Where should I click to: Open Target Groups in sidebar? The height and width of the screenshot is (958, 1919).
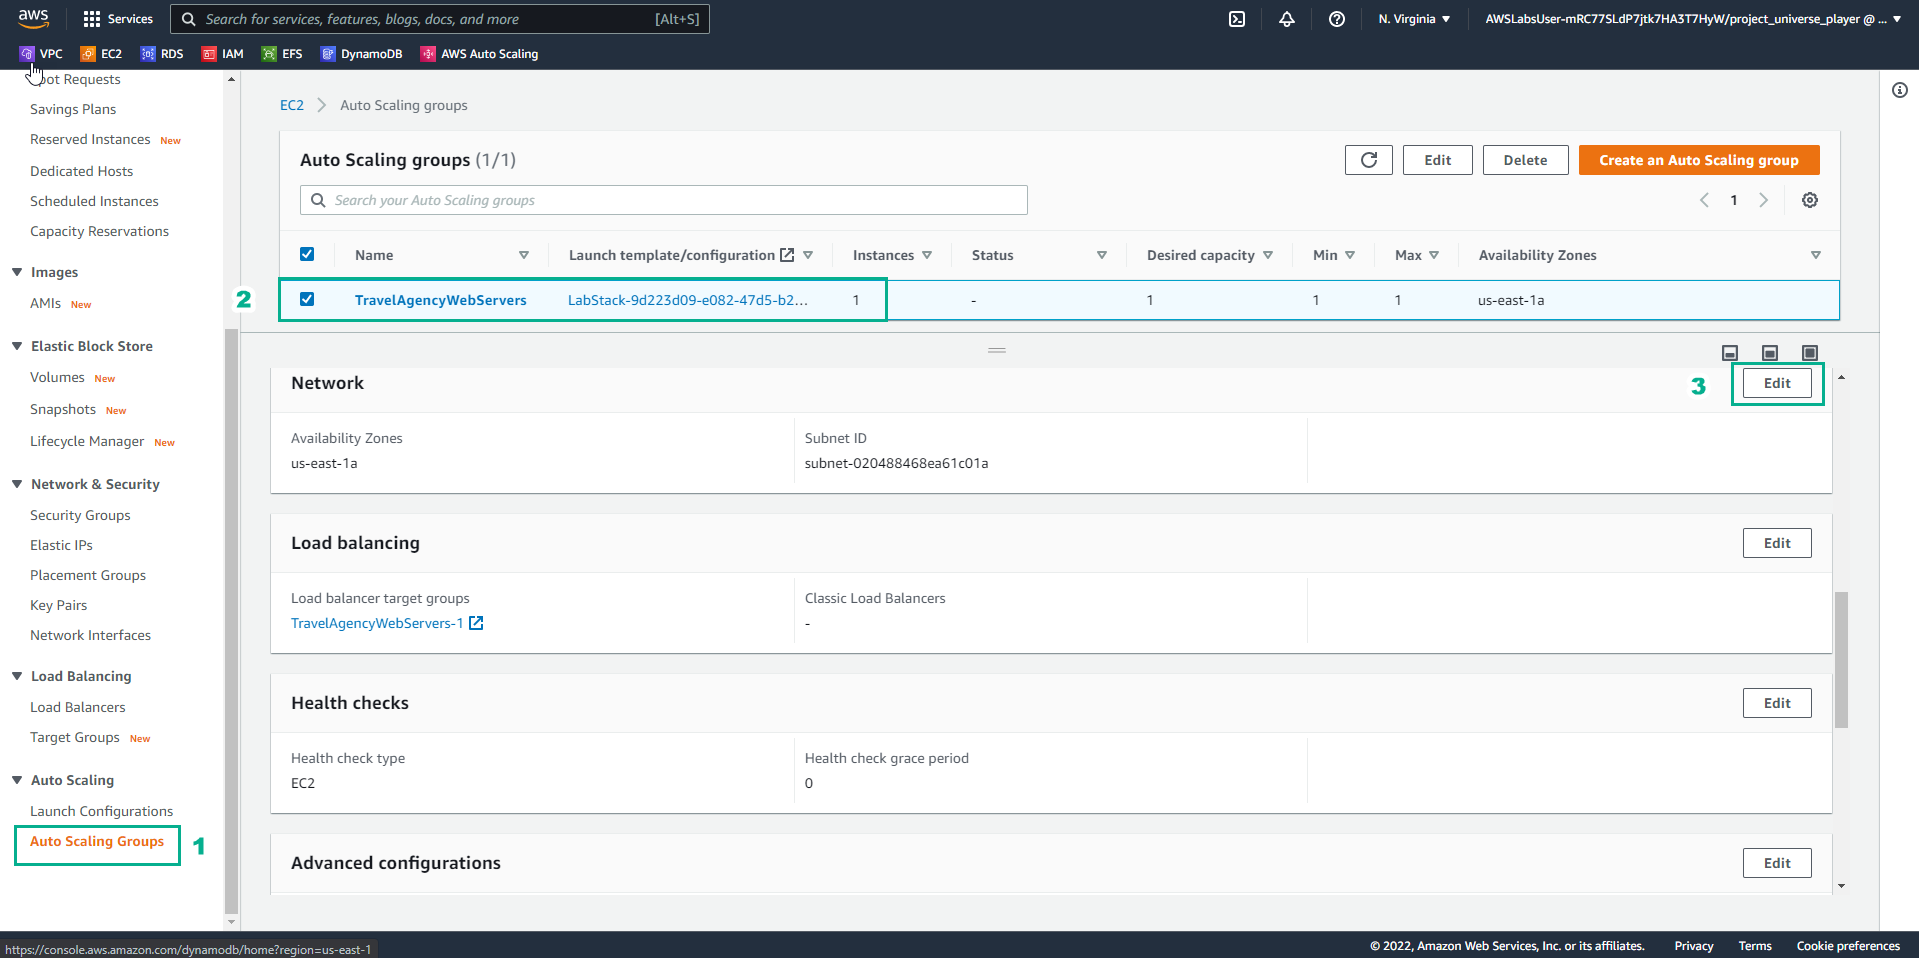coord(75,737)
